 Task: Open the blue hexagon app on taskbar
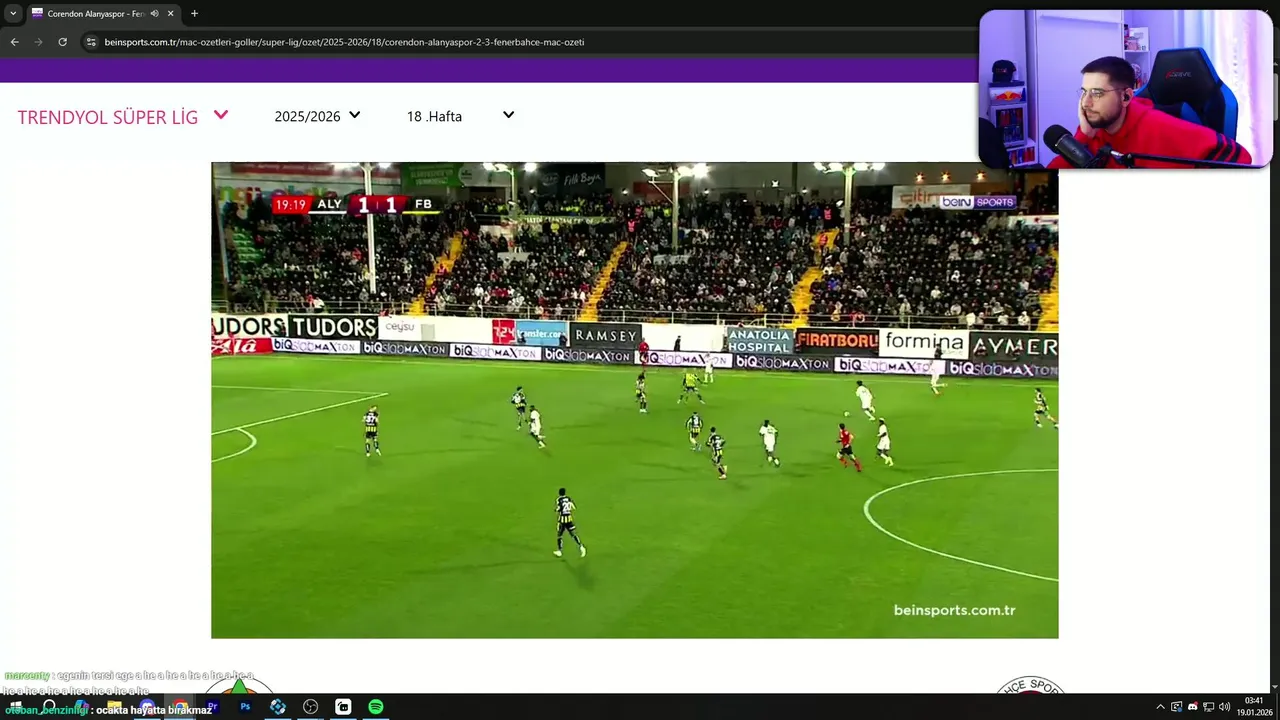click(278, 706)
